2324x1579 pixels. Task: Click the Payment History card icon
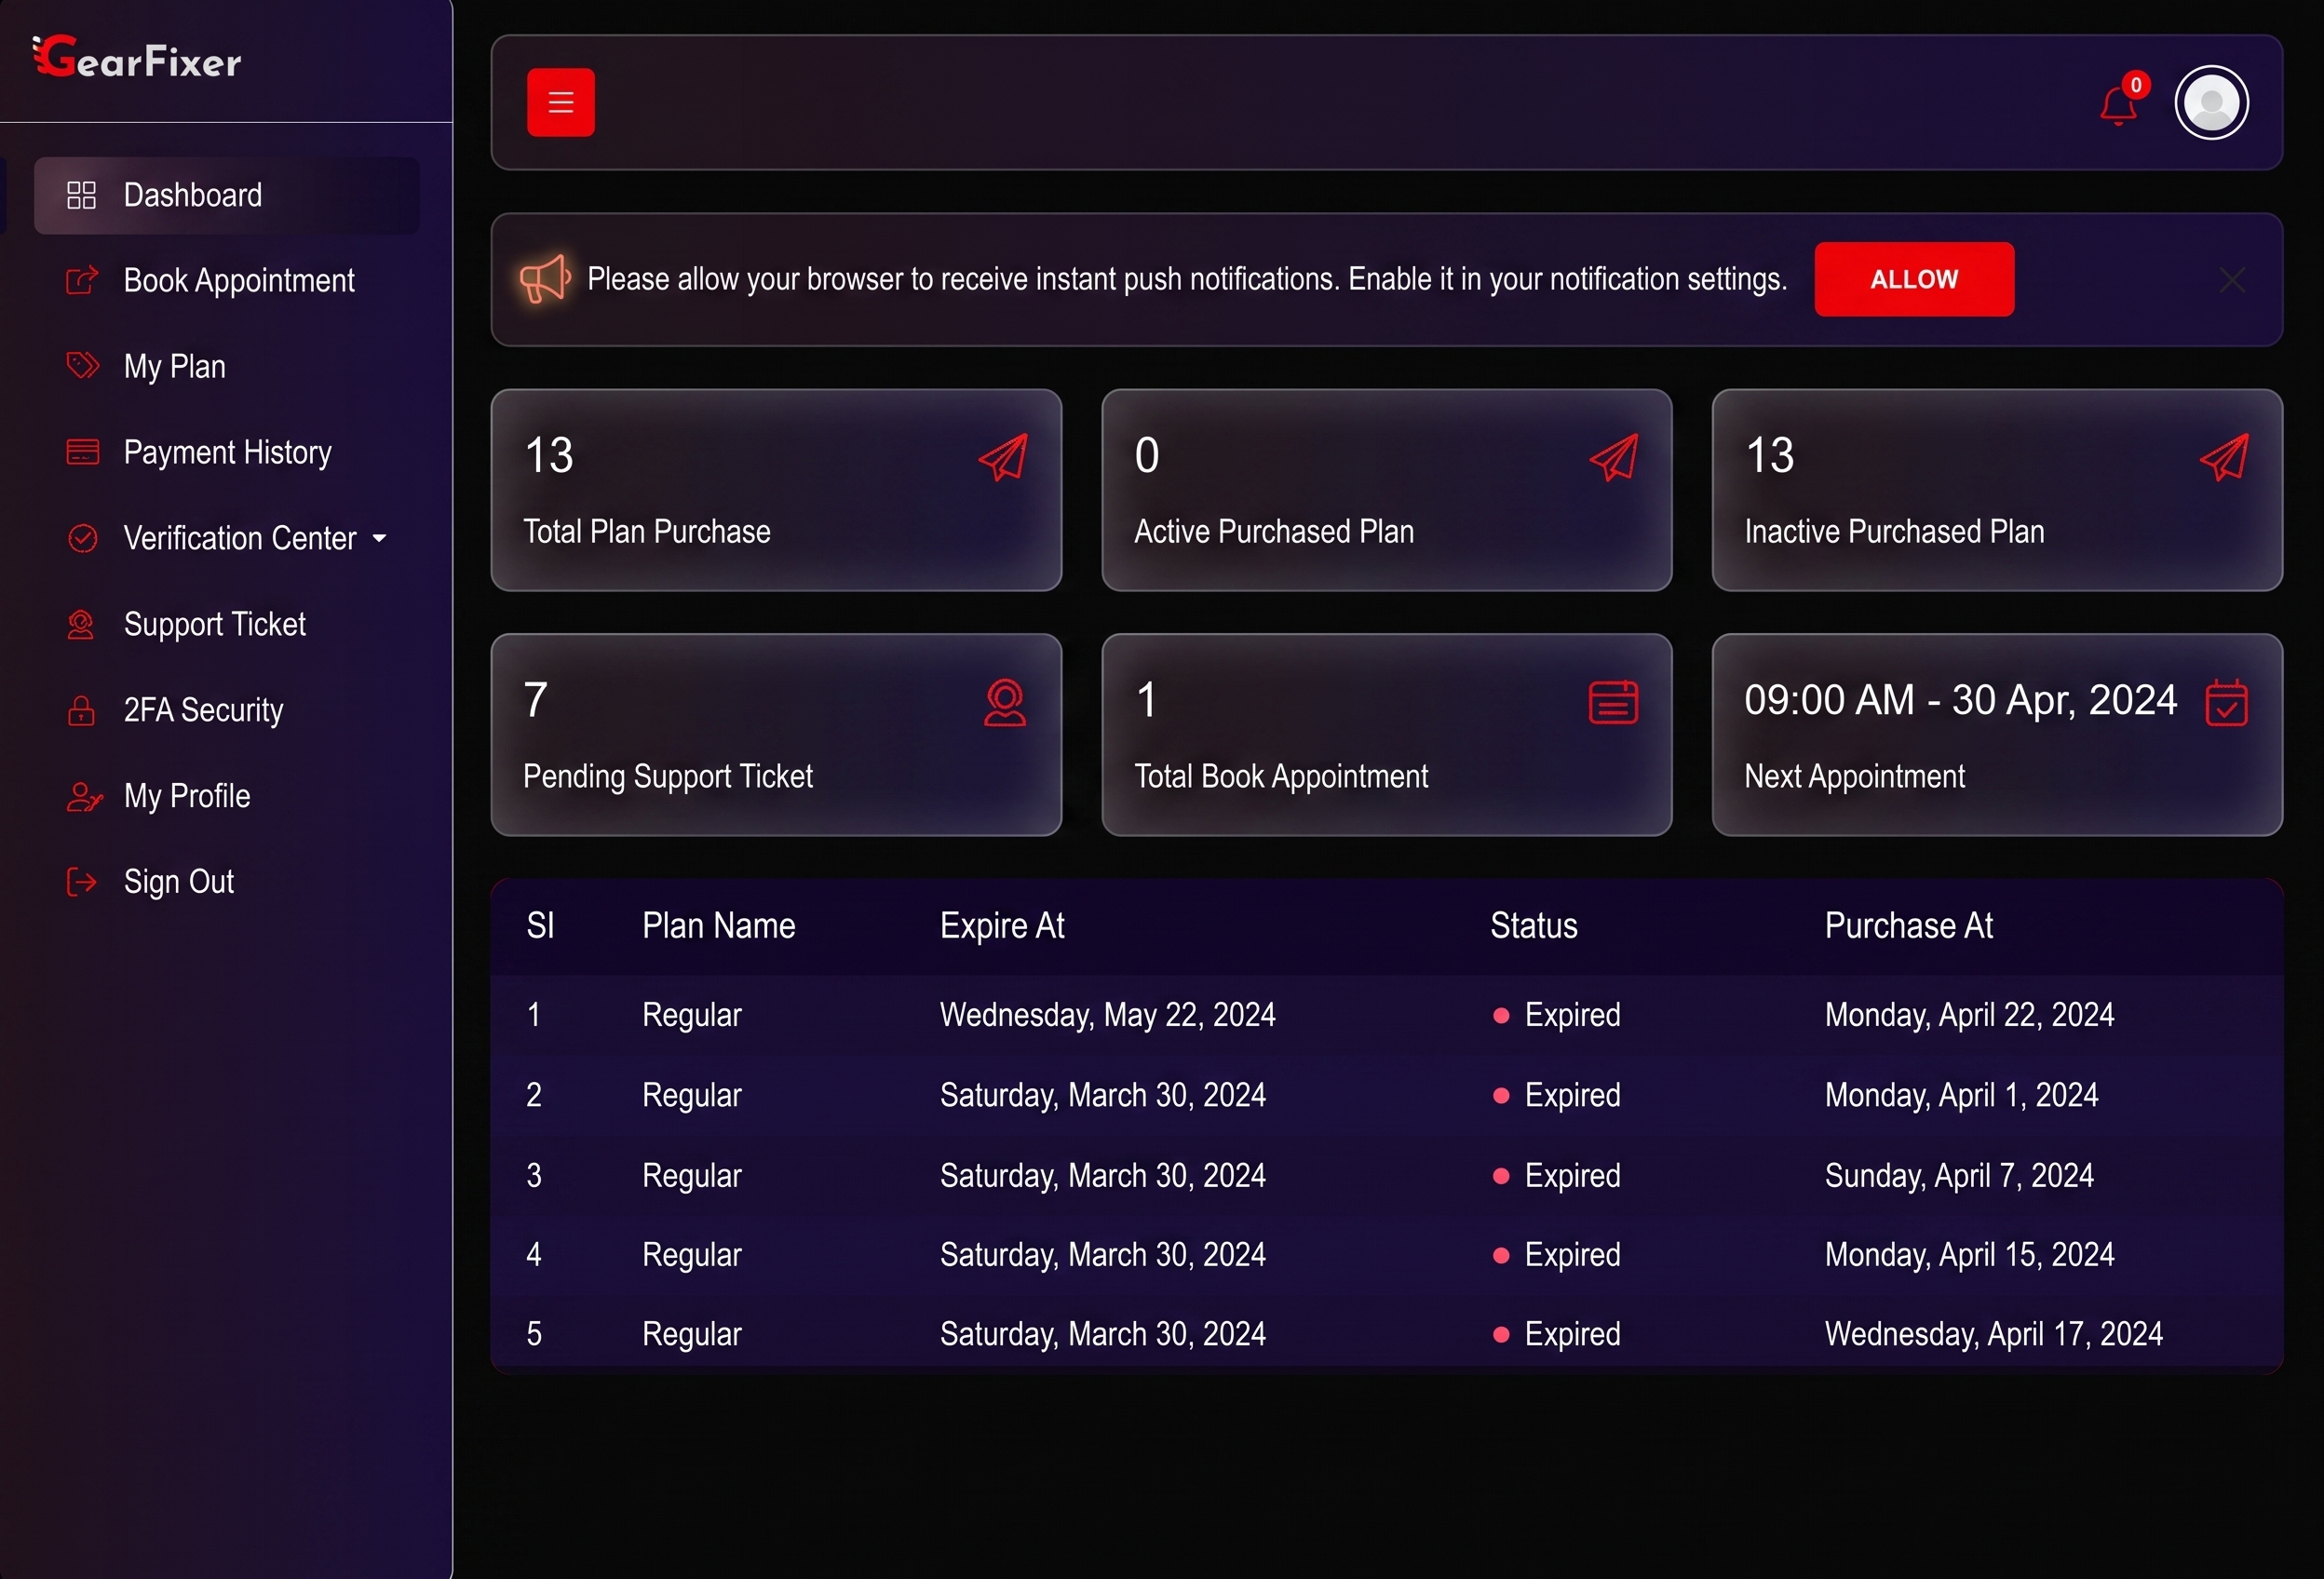point(82,452)
